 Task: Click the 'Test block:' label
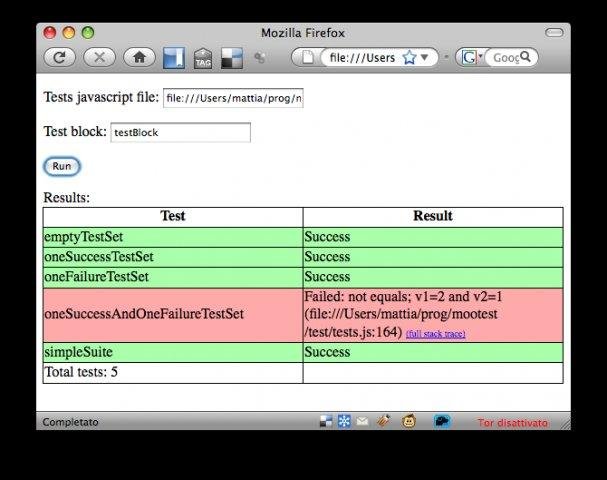pyautogui.click(x=75, y=132)
